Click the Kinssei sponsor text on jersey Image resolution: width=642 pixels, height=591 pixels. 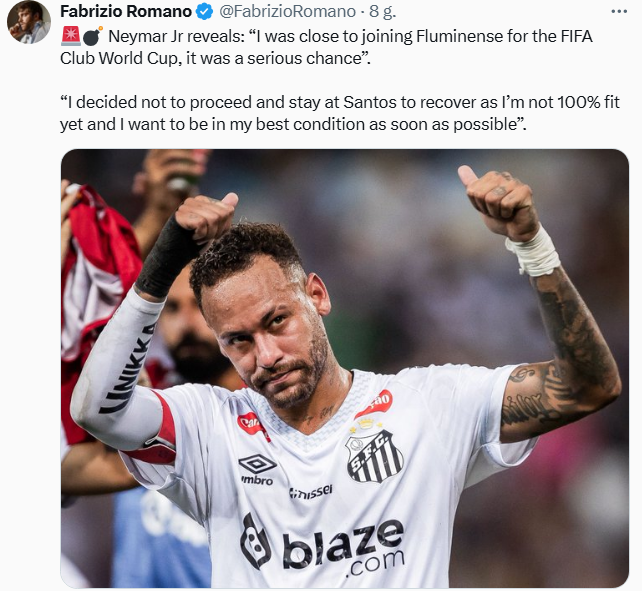point(311,491)
